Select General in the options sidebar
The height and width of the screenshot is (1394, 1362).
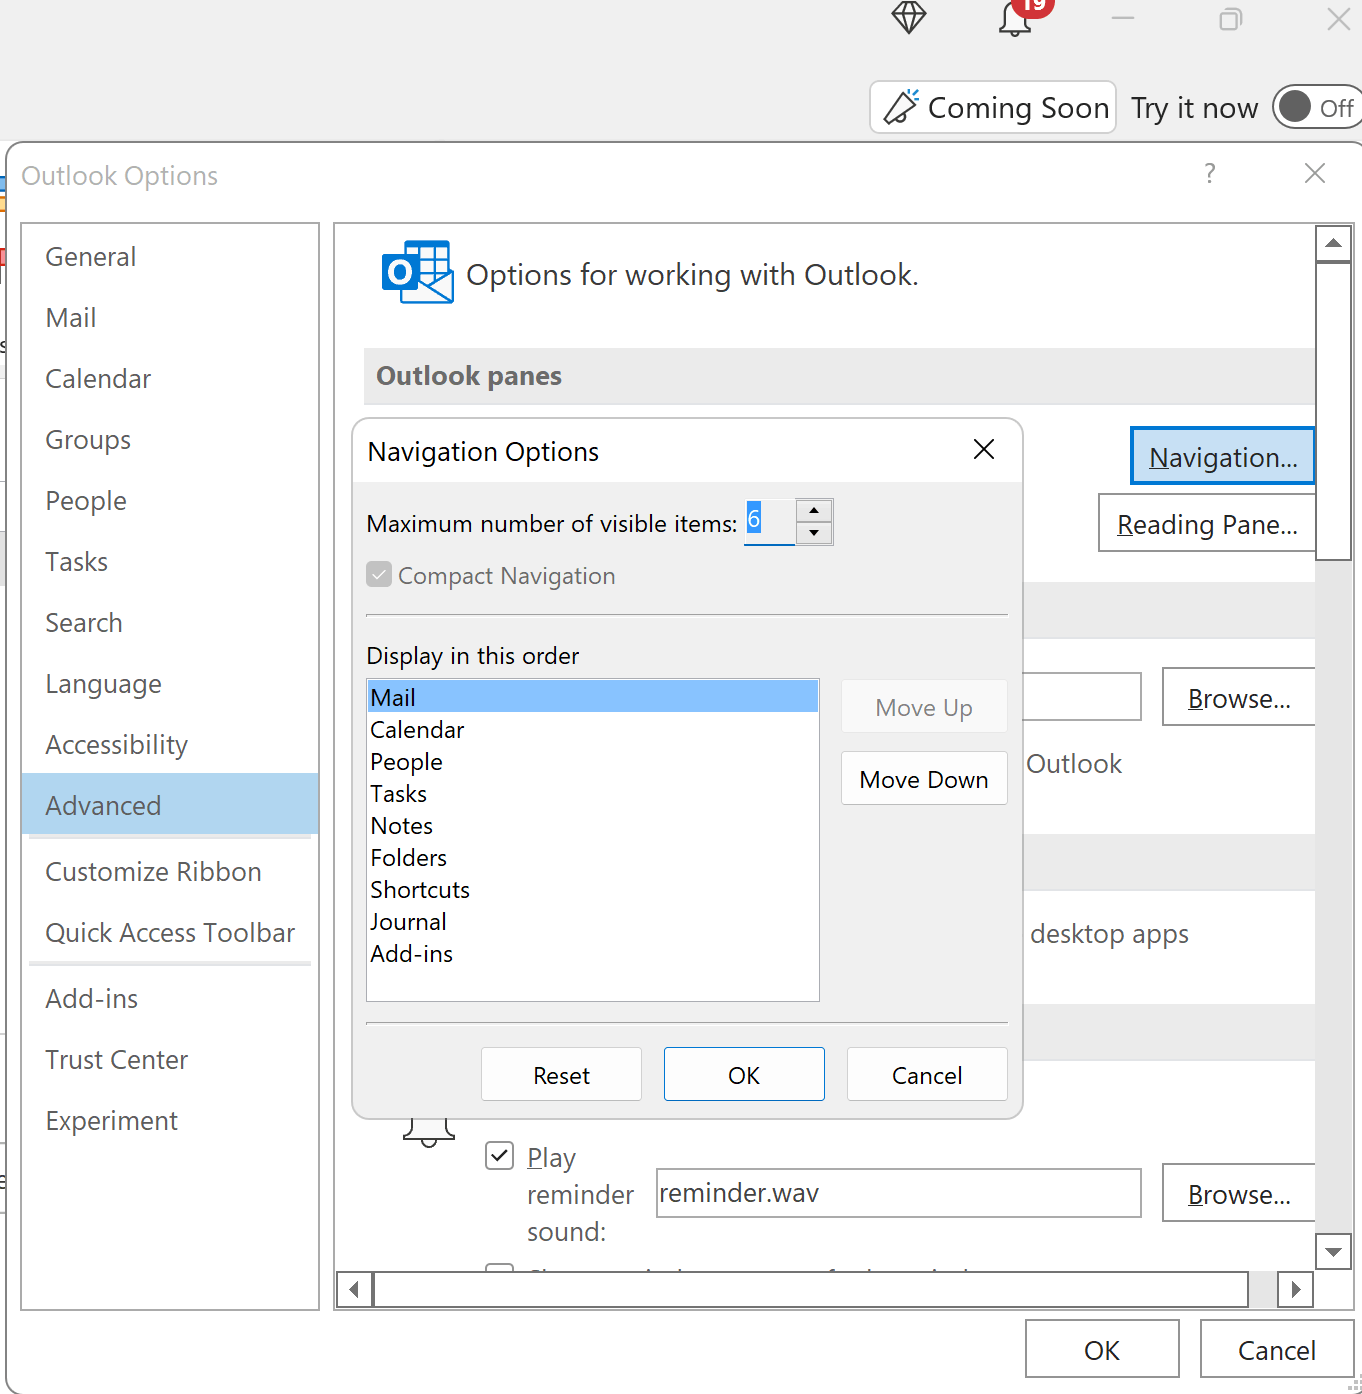click(x=170, y=257)
